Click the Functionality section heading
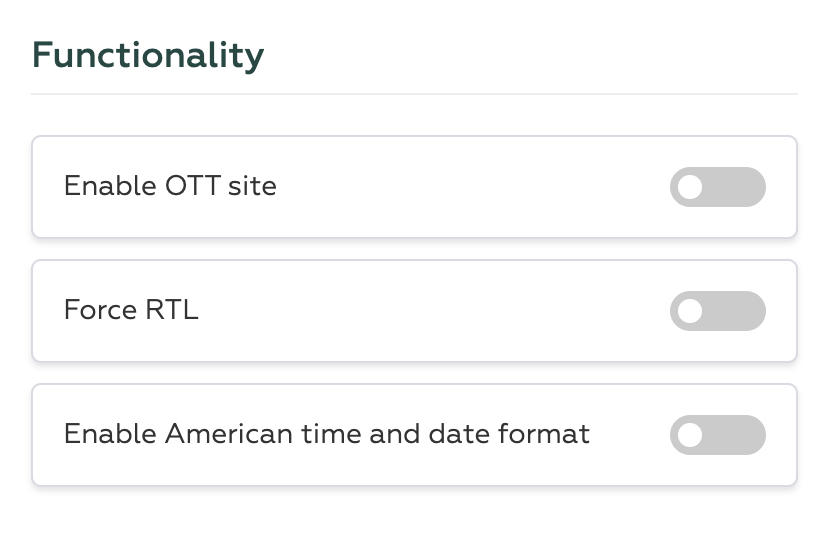The image size is (830, 536). click(148, 55)
